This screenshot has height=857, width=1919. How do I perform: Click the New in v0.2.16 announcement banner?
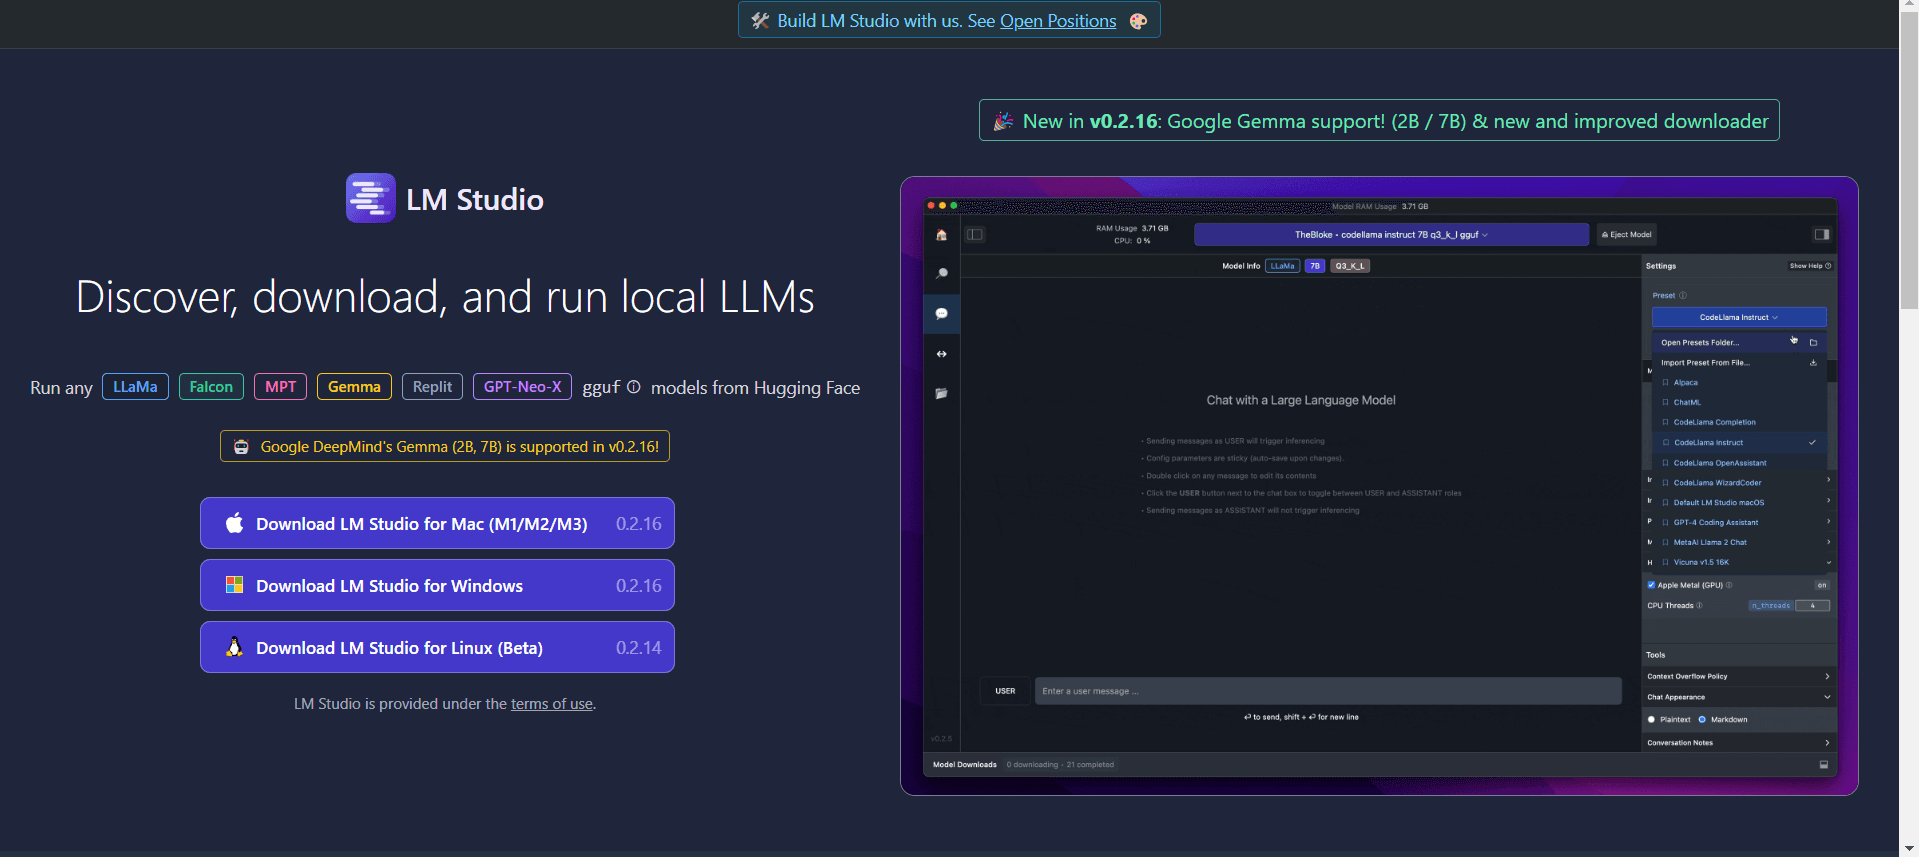pos(1379,120)
